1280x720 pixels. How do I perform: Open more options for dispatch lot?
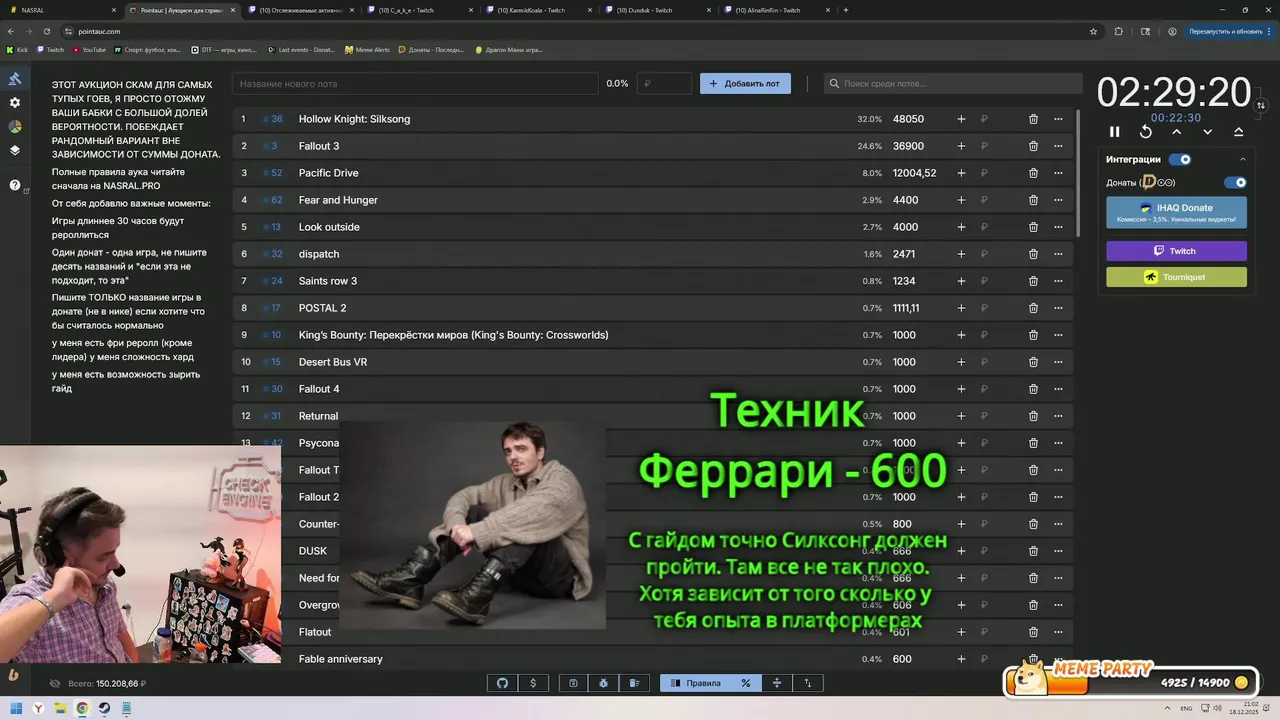coord(1058,254)
